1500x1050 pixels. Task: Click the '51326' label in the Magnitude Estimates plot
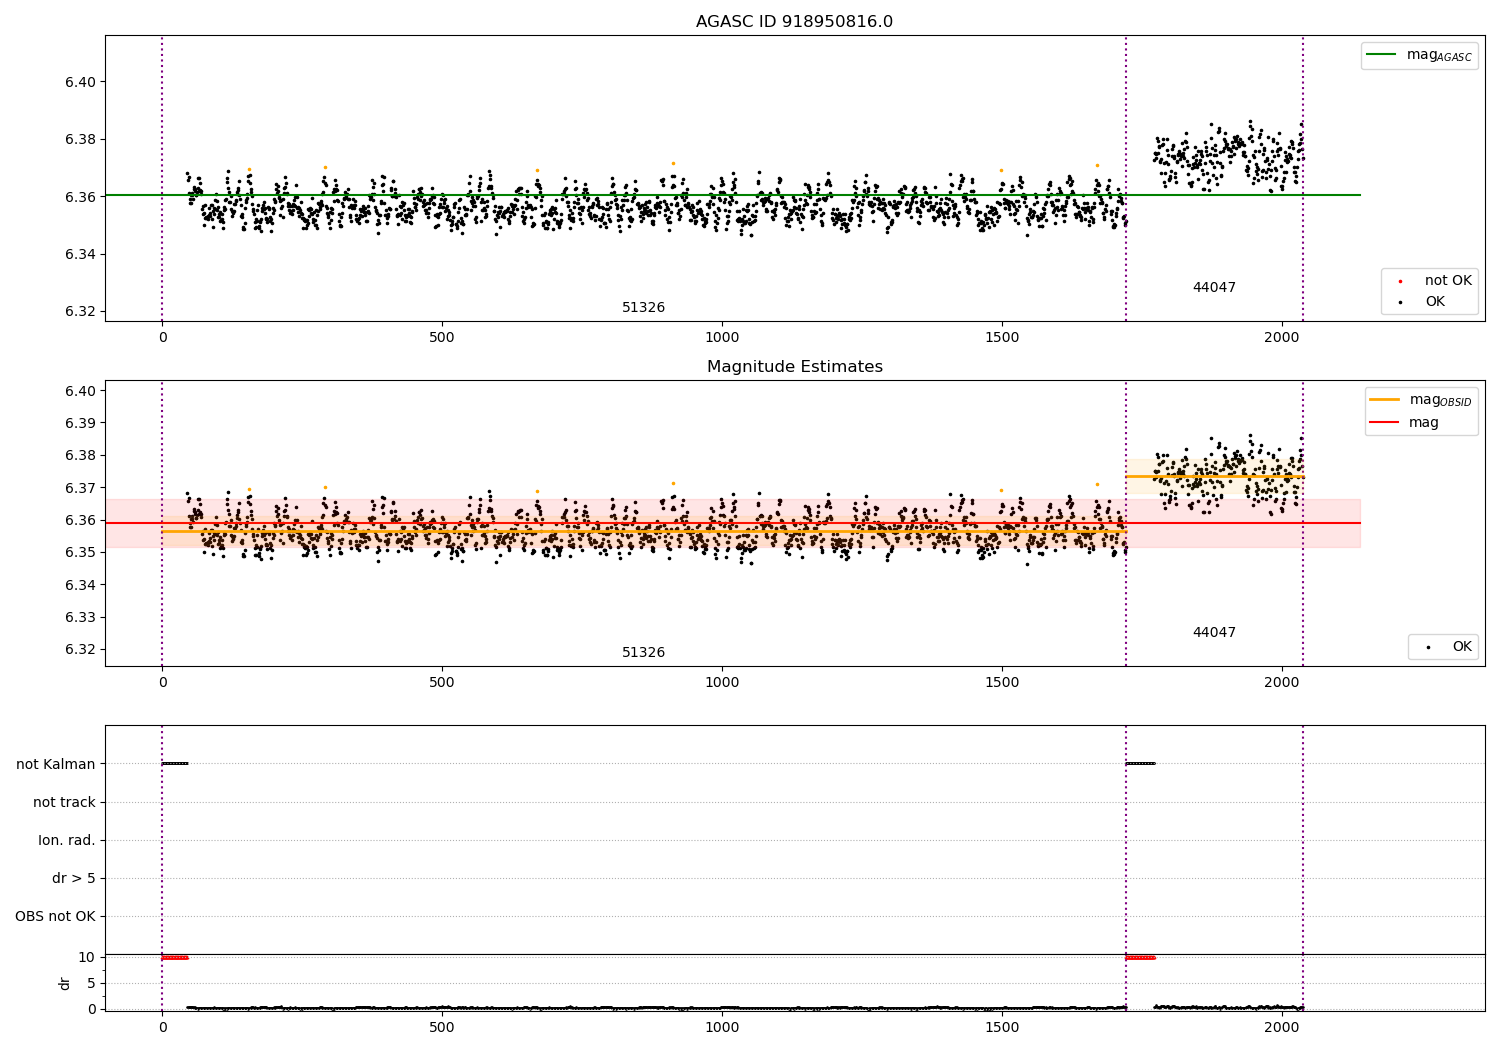tap(643, 653)
